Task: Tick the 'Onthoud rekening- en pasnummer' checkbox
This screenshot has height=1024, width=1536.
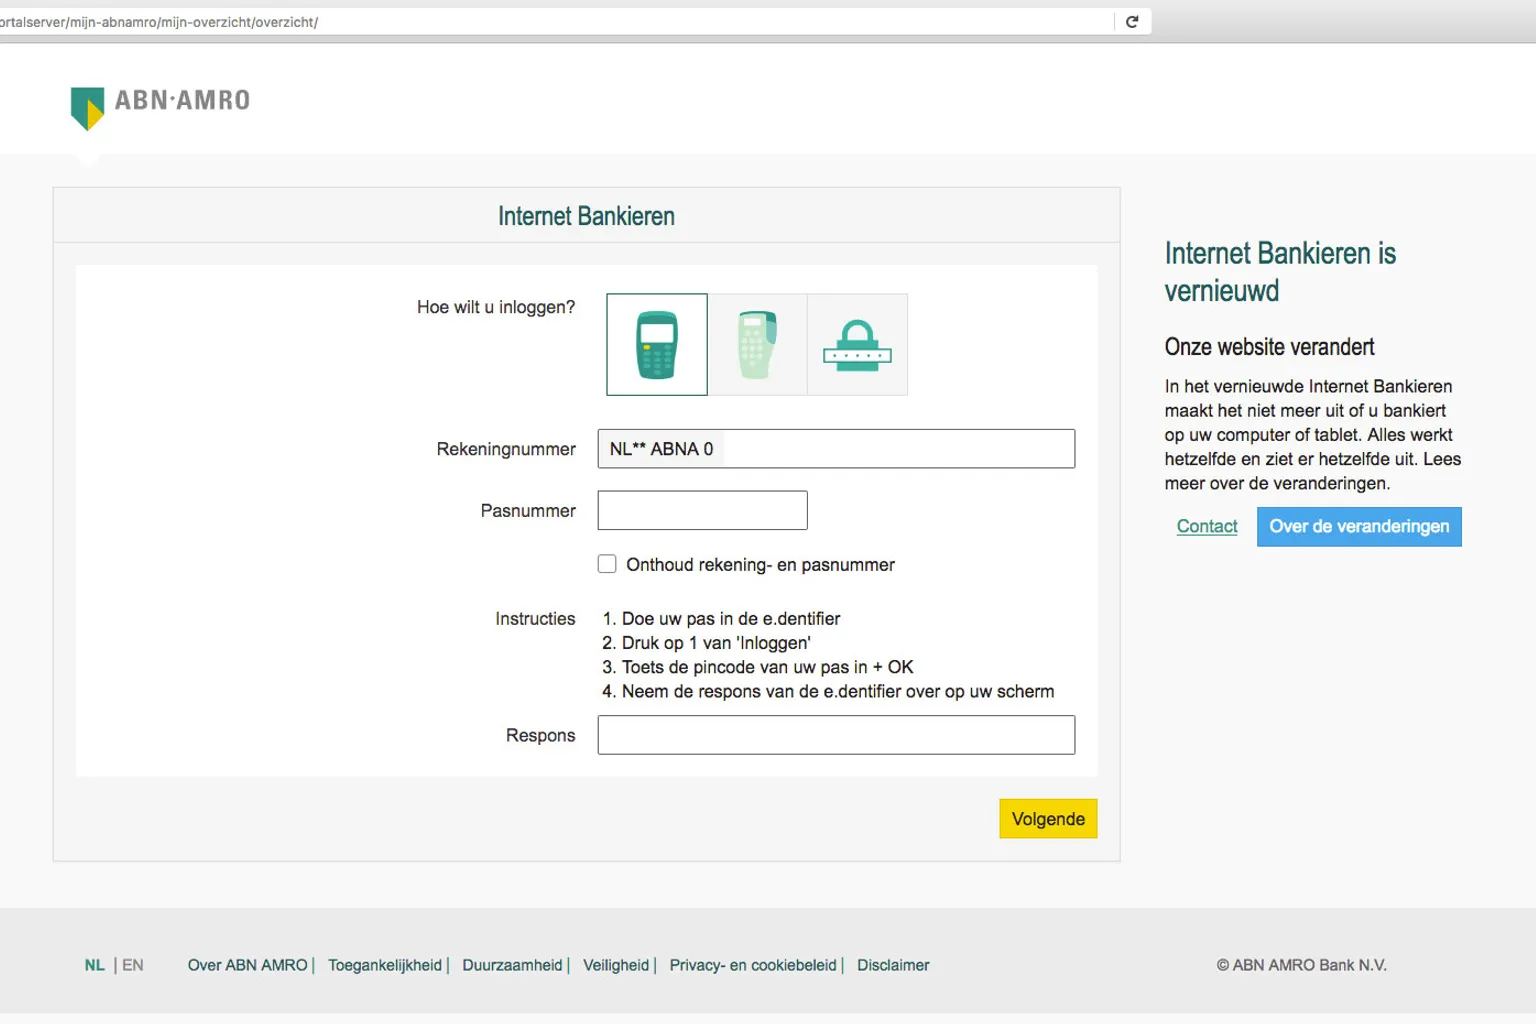Action: (x=607, y=564)
